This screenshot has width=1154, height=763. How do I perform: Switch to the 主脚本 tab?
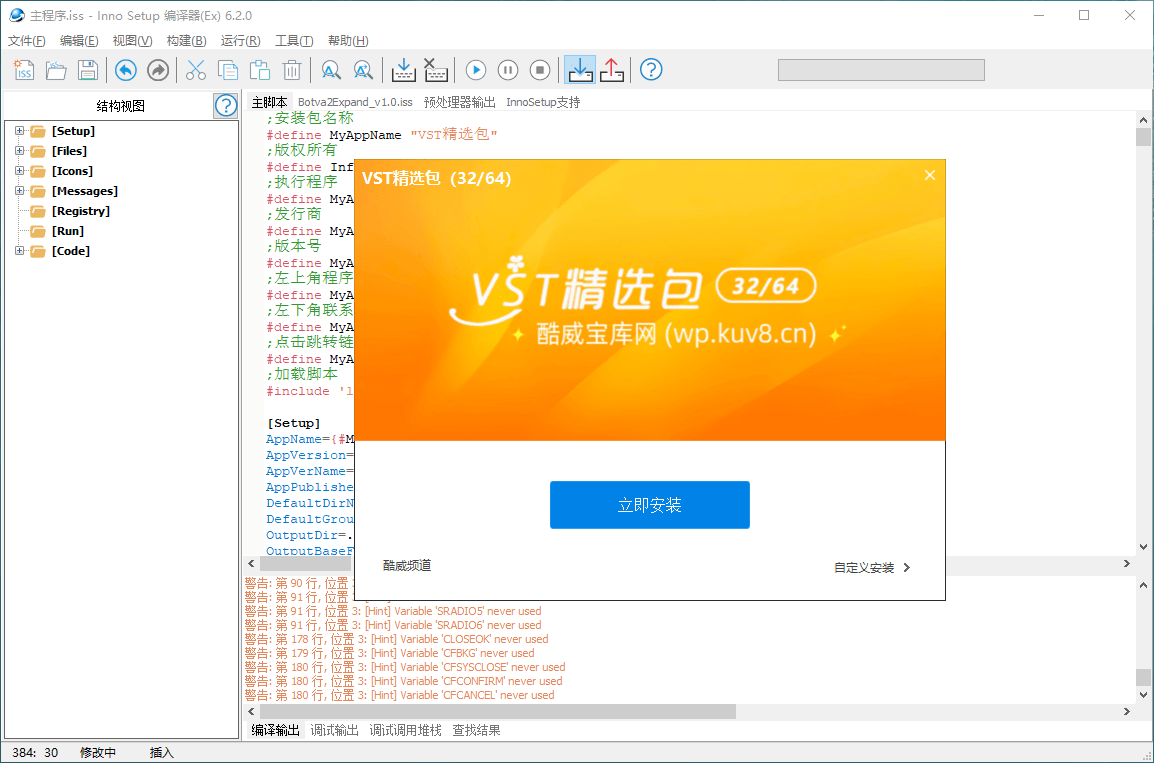[269, 102]
